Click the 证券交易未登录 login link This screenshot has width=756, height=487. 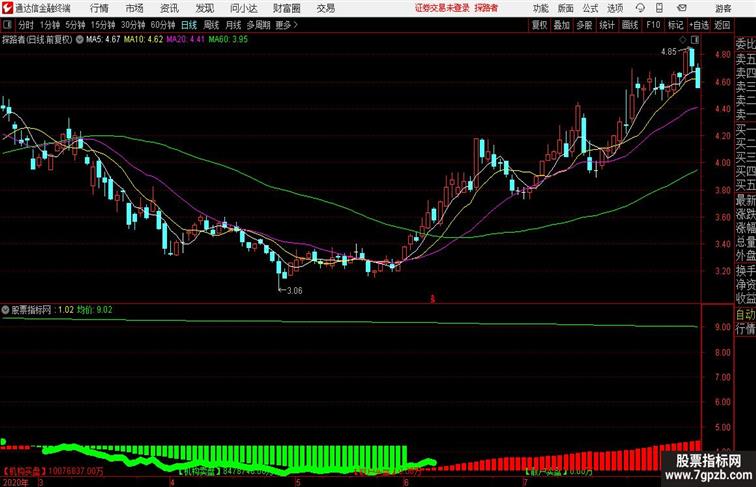[442, 8]
